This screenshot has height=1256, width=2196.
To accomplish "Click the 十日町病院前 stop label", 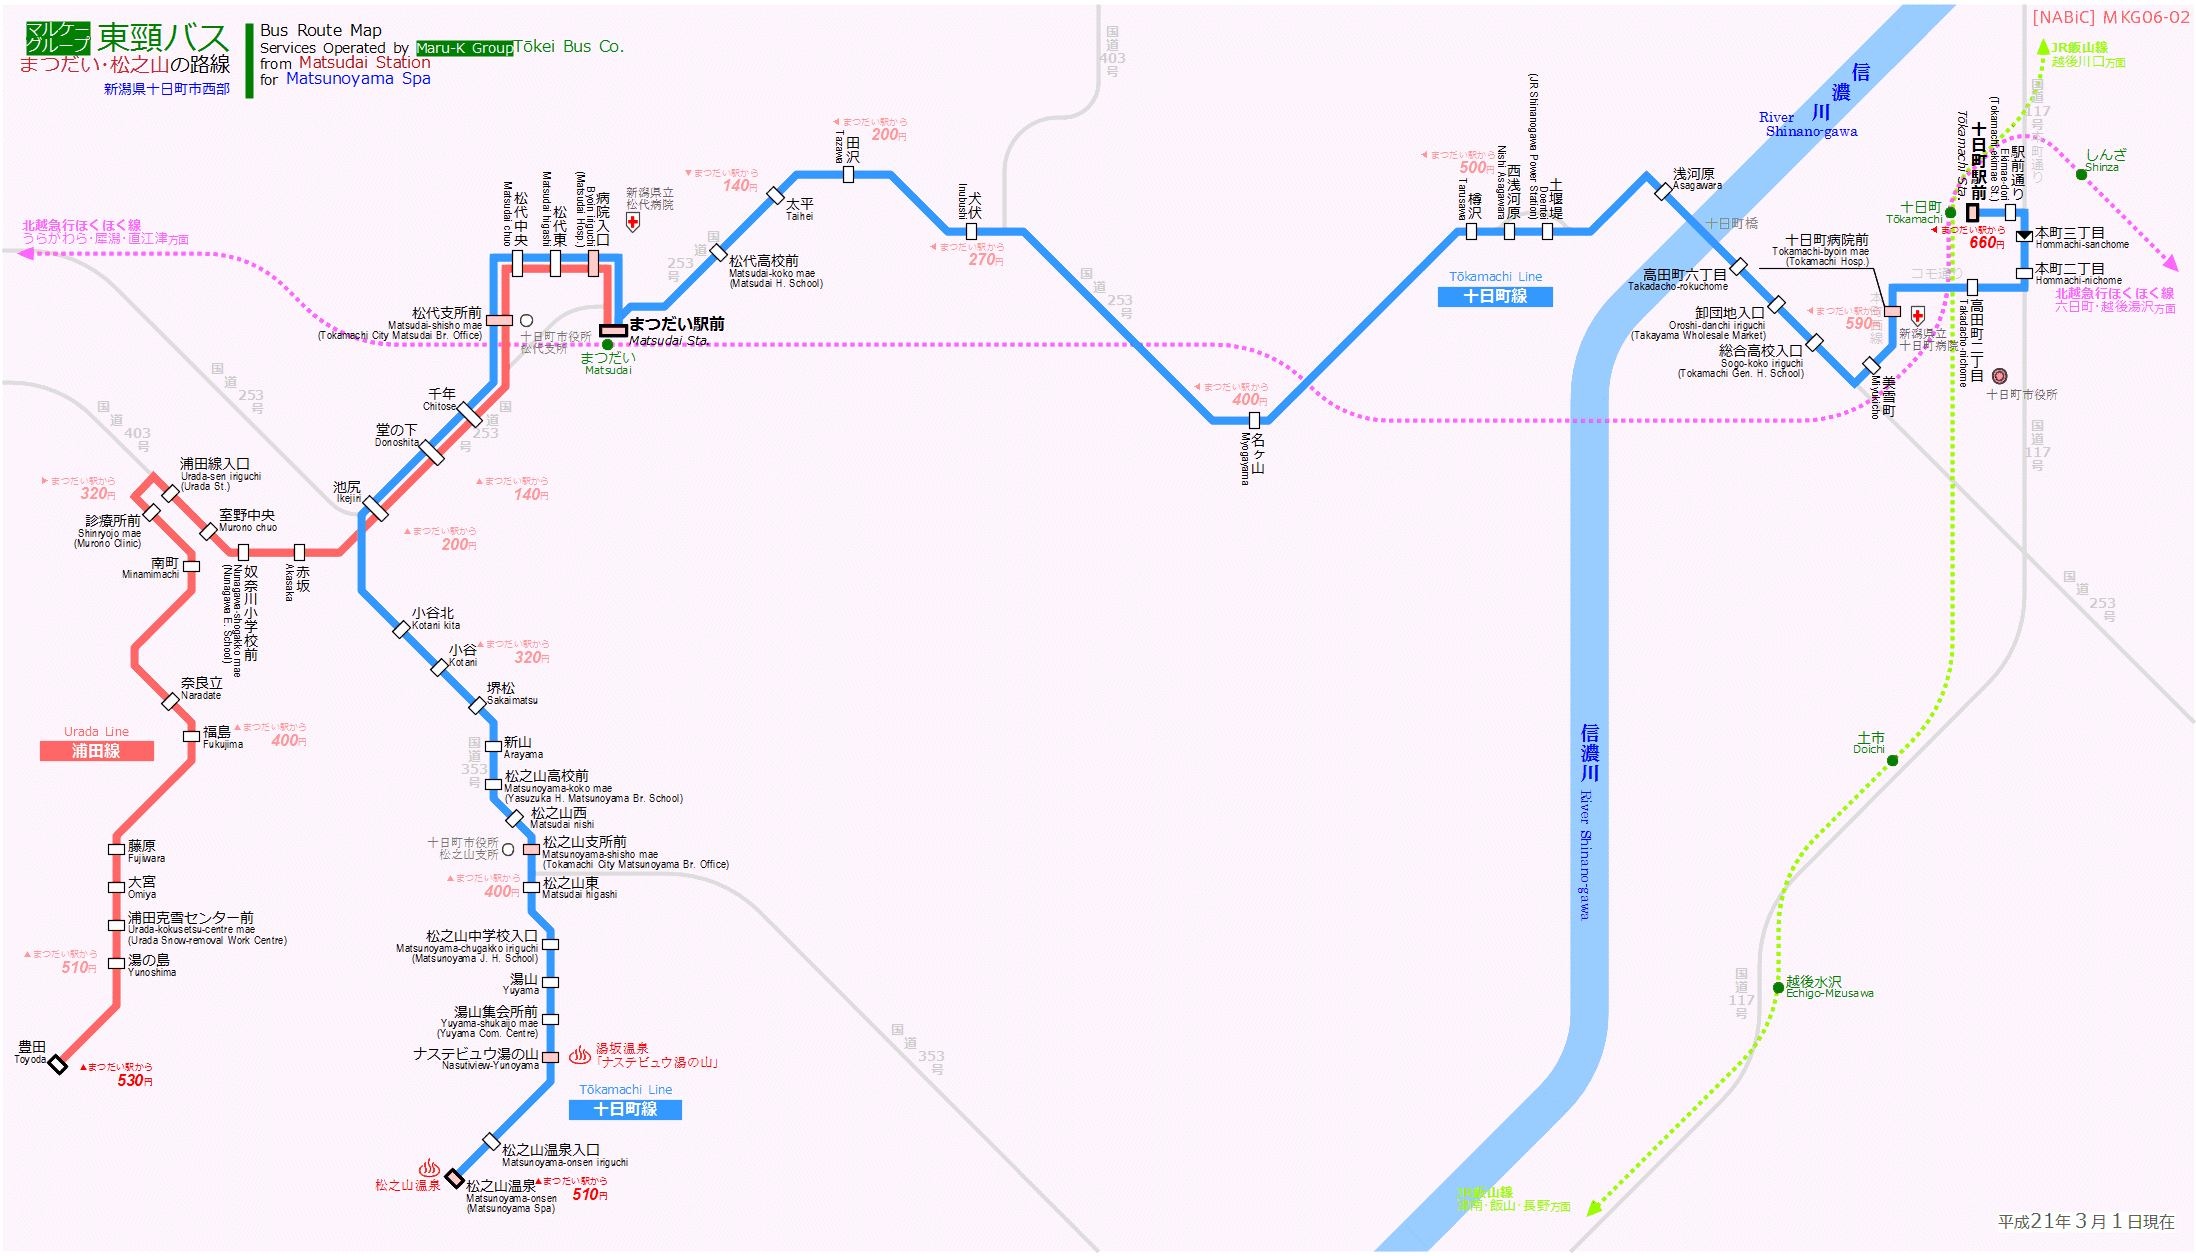I will click(1826, 239).
